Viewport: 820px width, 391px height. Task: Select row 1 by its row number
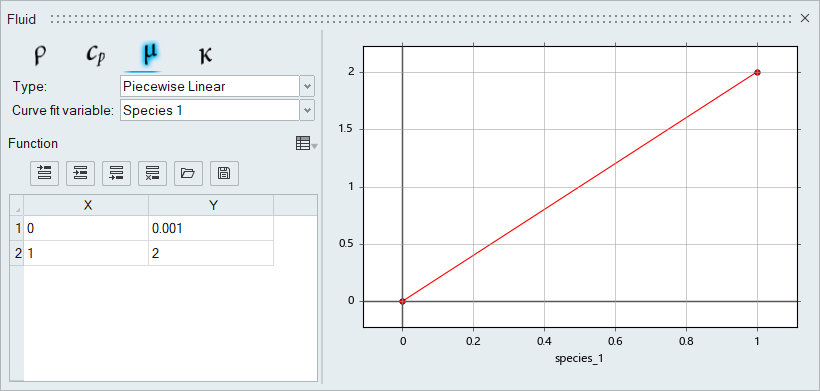(x=17, y=228)
